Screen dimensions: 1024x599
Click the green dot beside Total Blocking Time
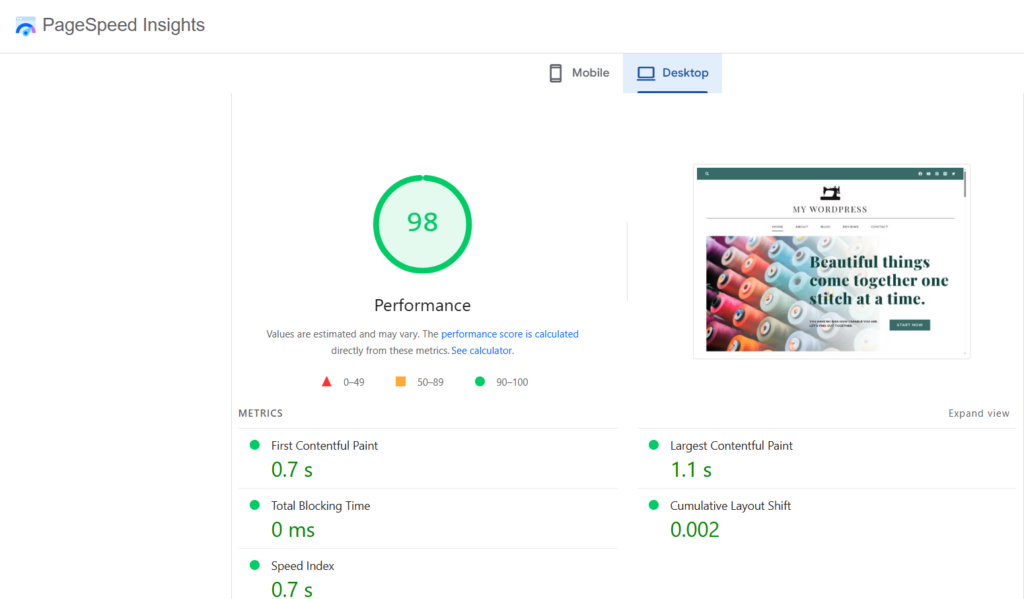coord(255,505)
